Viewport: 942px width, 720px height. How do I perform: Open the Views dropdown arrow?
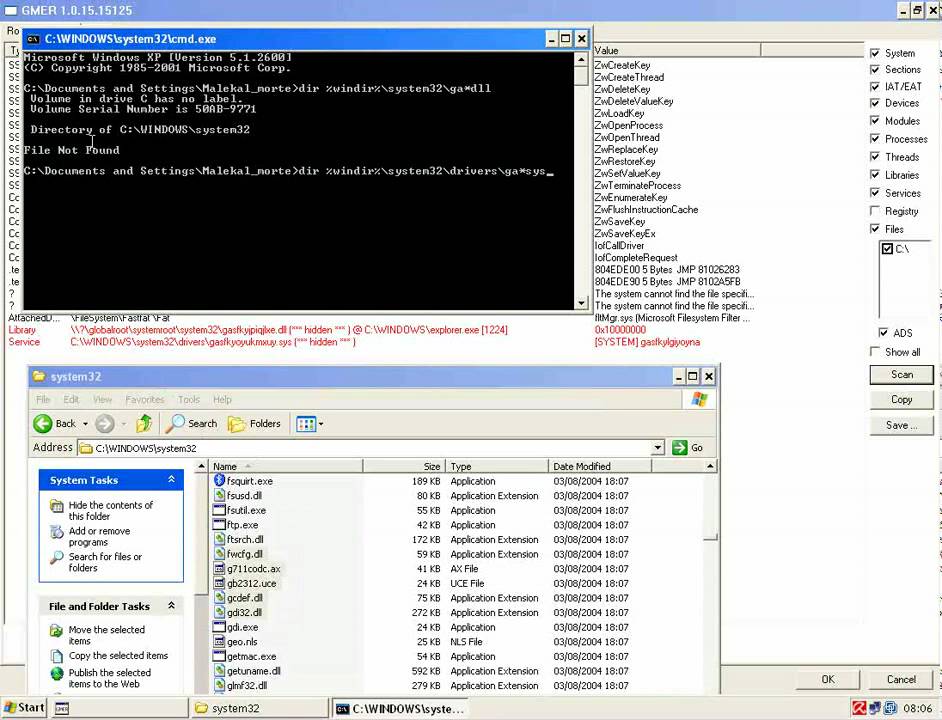(x=321, y=424)
